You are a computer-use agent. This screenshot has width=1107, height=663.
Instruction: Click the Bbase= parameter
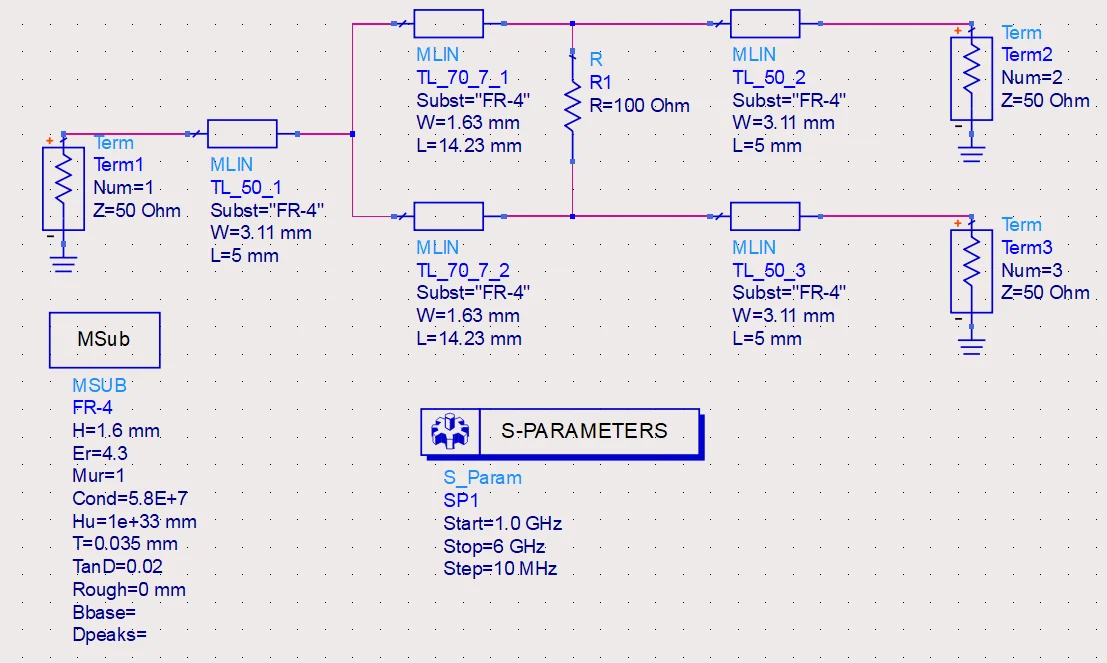point(104,612)
